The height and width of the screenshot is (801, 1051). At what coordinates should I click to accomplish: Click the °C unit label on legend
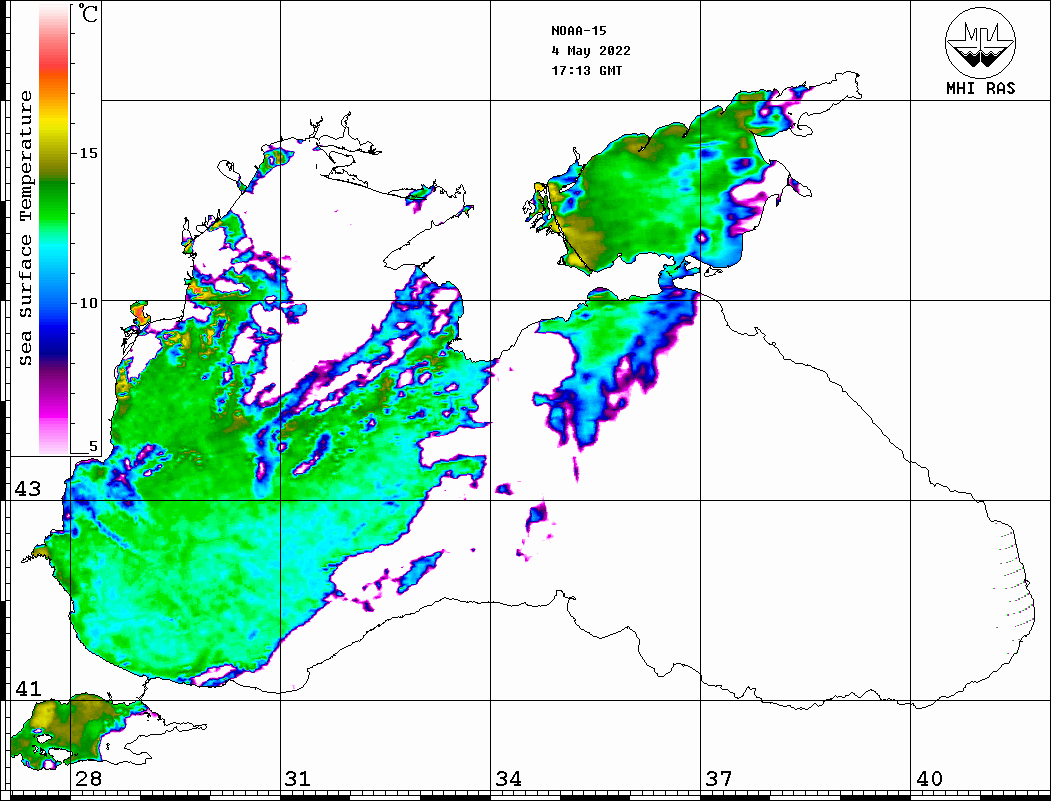tap(88, 13)
